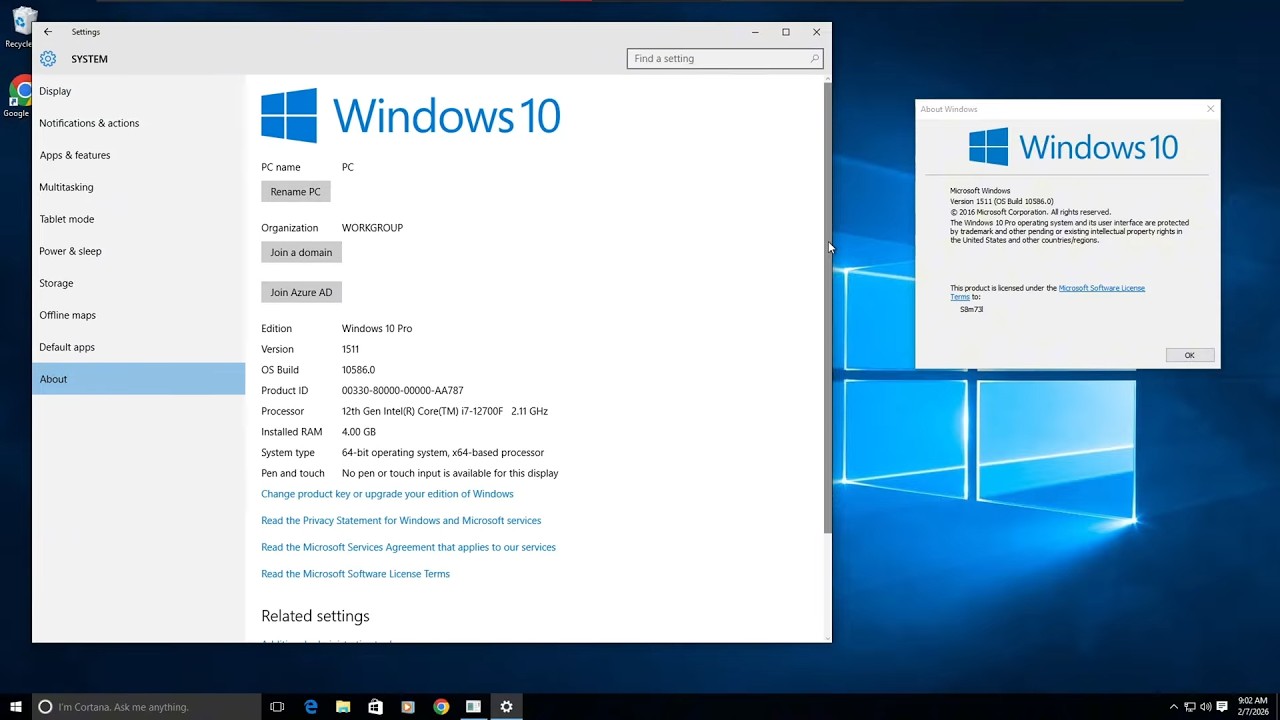Launch Microsoft Edge from the taskbar
This screenshot has width=1280, height=720.
[x=311, y=707]
